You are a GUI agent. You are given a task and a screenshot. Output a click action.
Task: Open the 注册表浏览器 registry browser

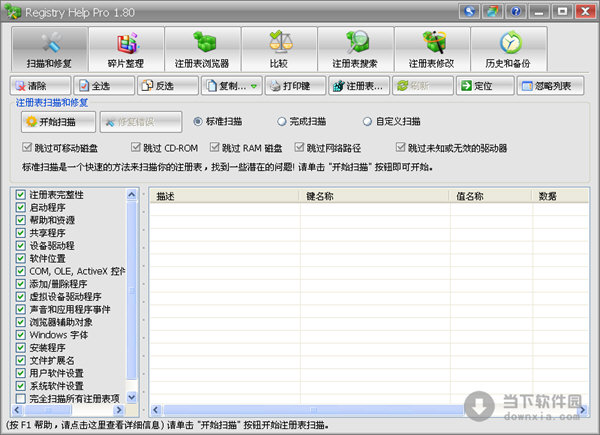(x=201, y=49)
